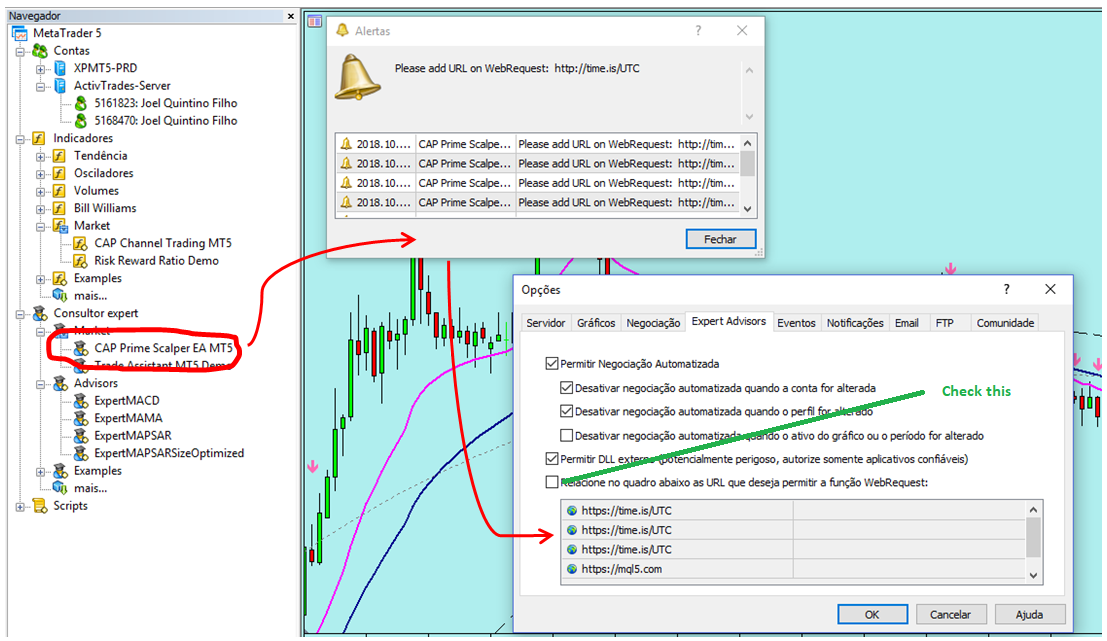Click the XPMT5-PRD server icon

[61, 68]
